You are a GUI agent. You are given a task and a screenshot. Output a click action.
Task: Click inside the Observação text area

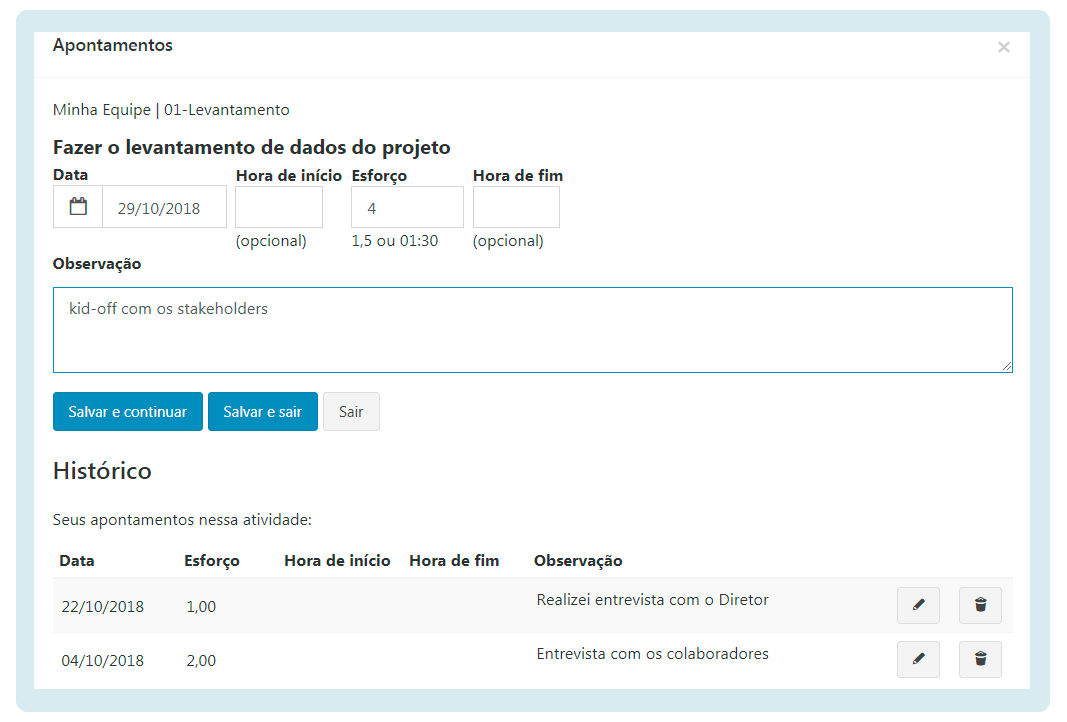click(533, 330)
